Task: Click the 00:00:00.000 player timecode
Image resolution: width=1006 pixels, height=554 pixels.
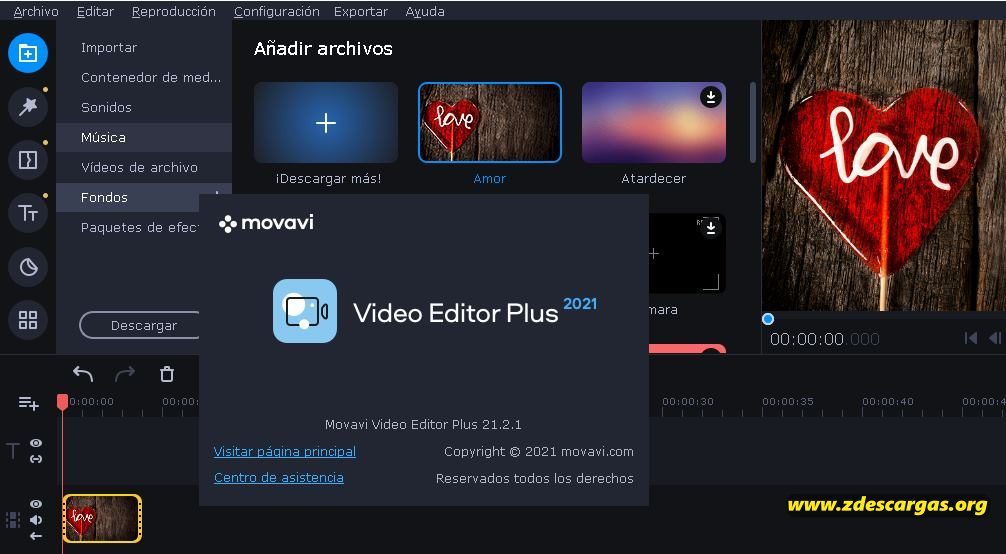Action: pyautogui.click(x=824, y=339)
